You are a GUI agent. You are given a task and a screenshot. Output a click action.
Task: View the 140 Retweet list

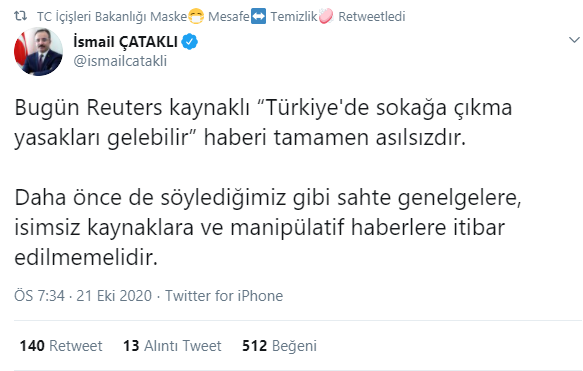pos(61,346)
